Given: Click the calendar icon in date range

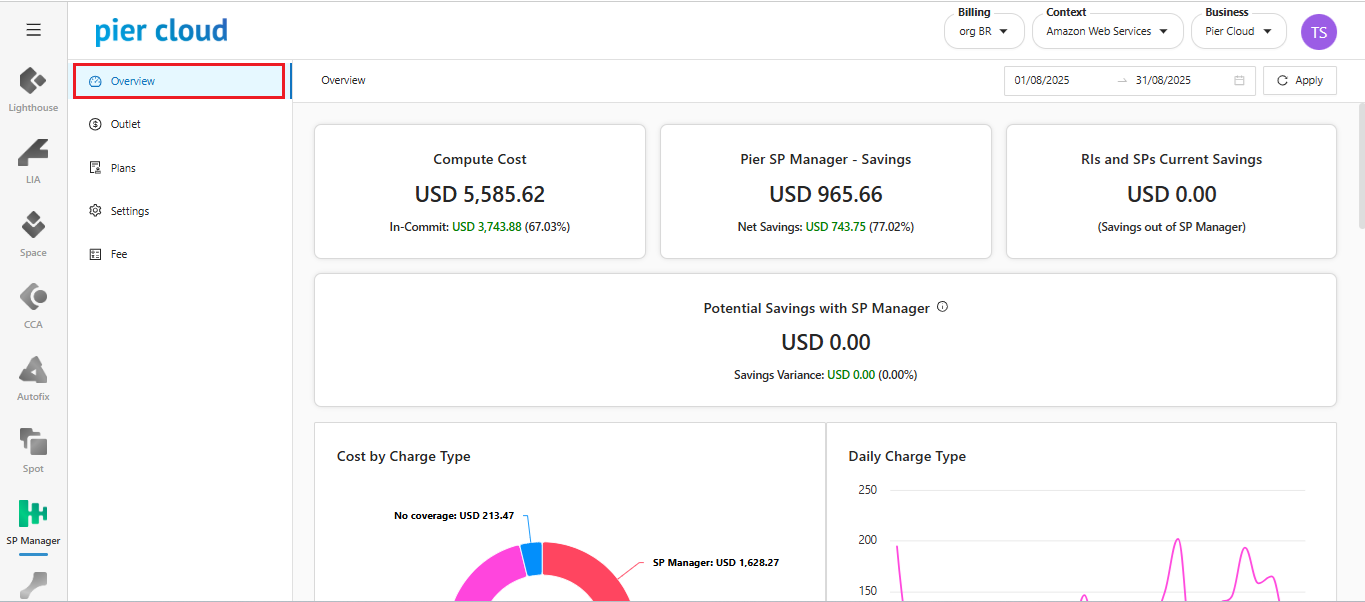Looking at the screenshot, I should click(1239, 81).
